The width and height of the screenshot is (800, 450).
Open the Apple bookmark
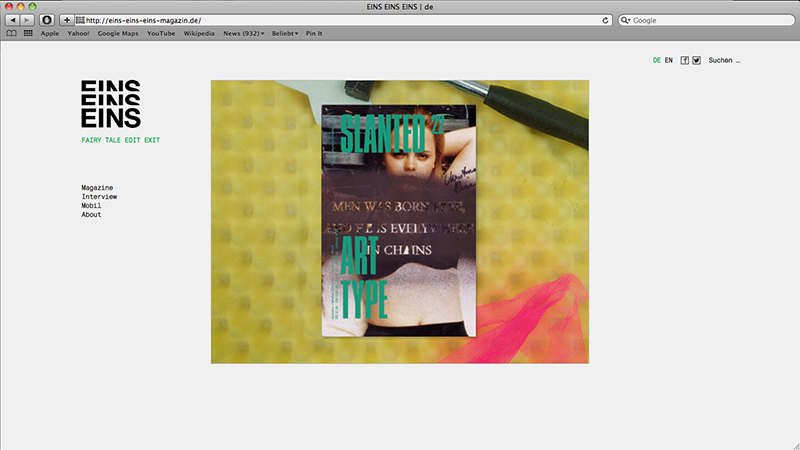coord(49,33)
